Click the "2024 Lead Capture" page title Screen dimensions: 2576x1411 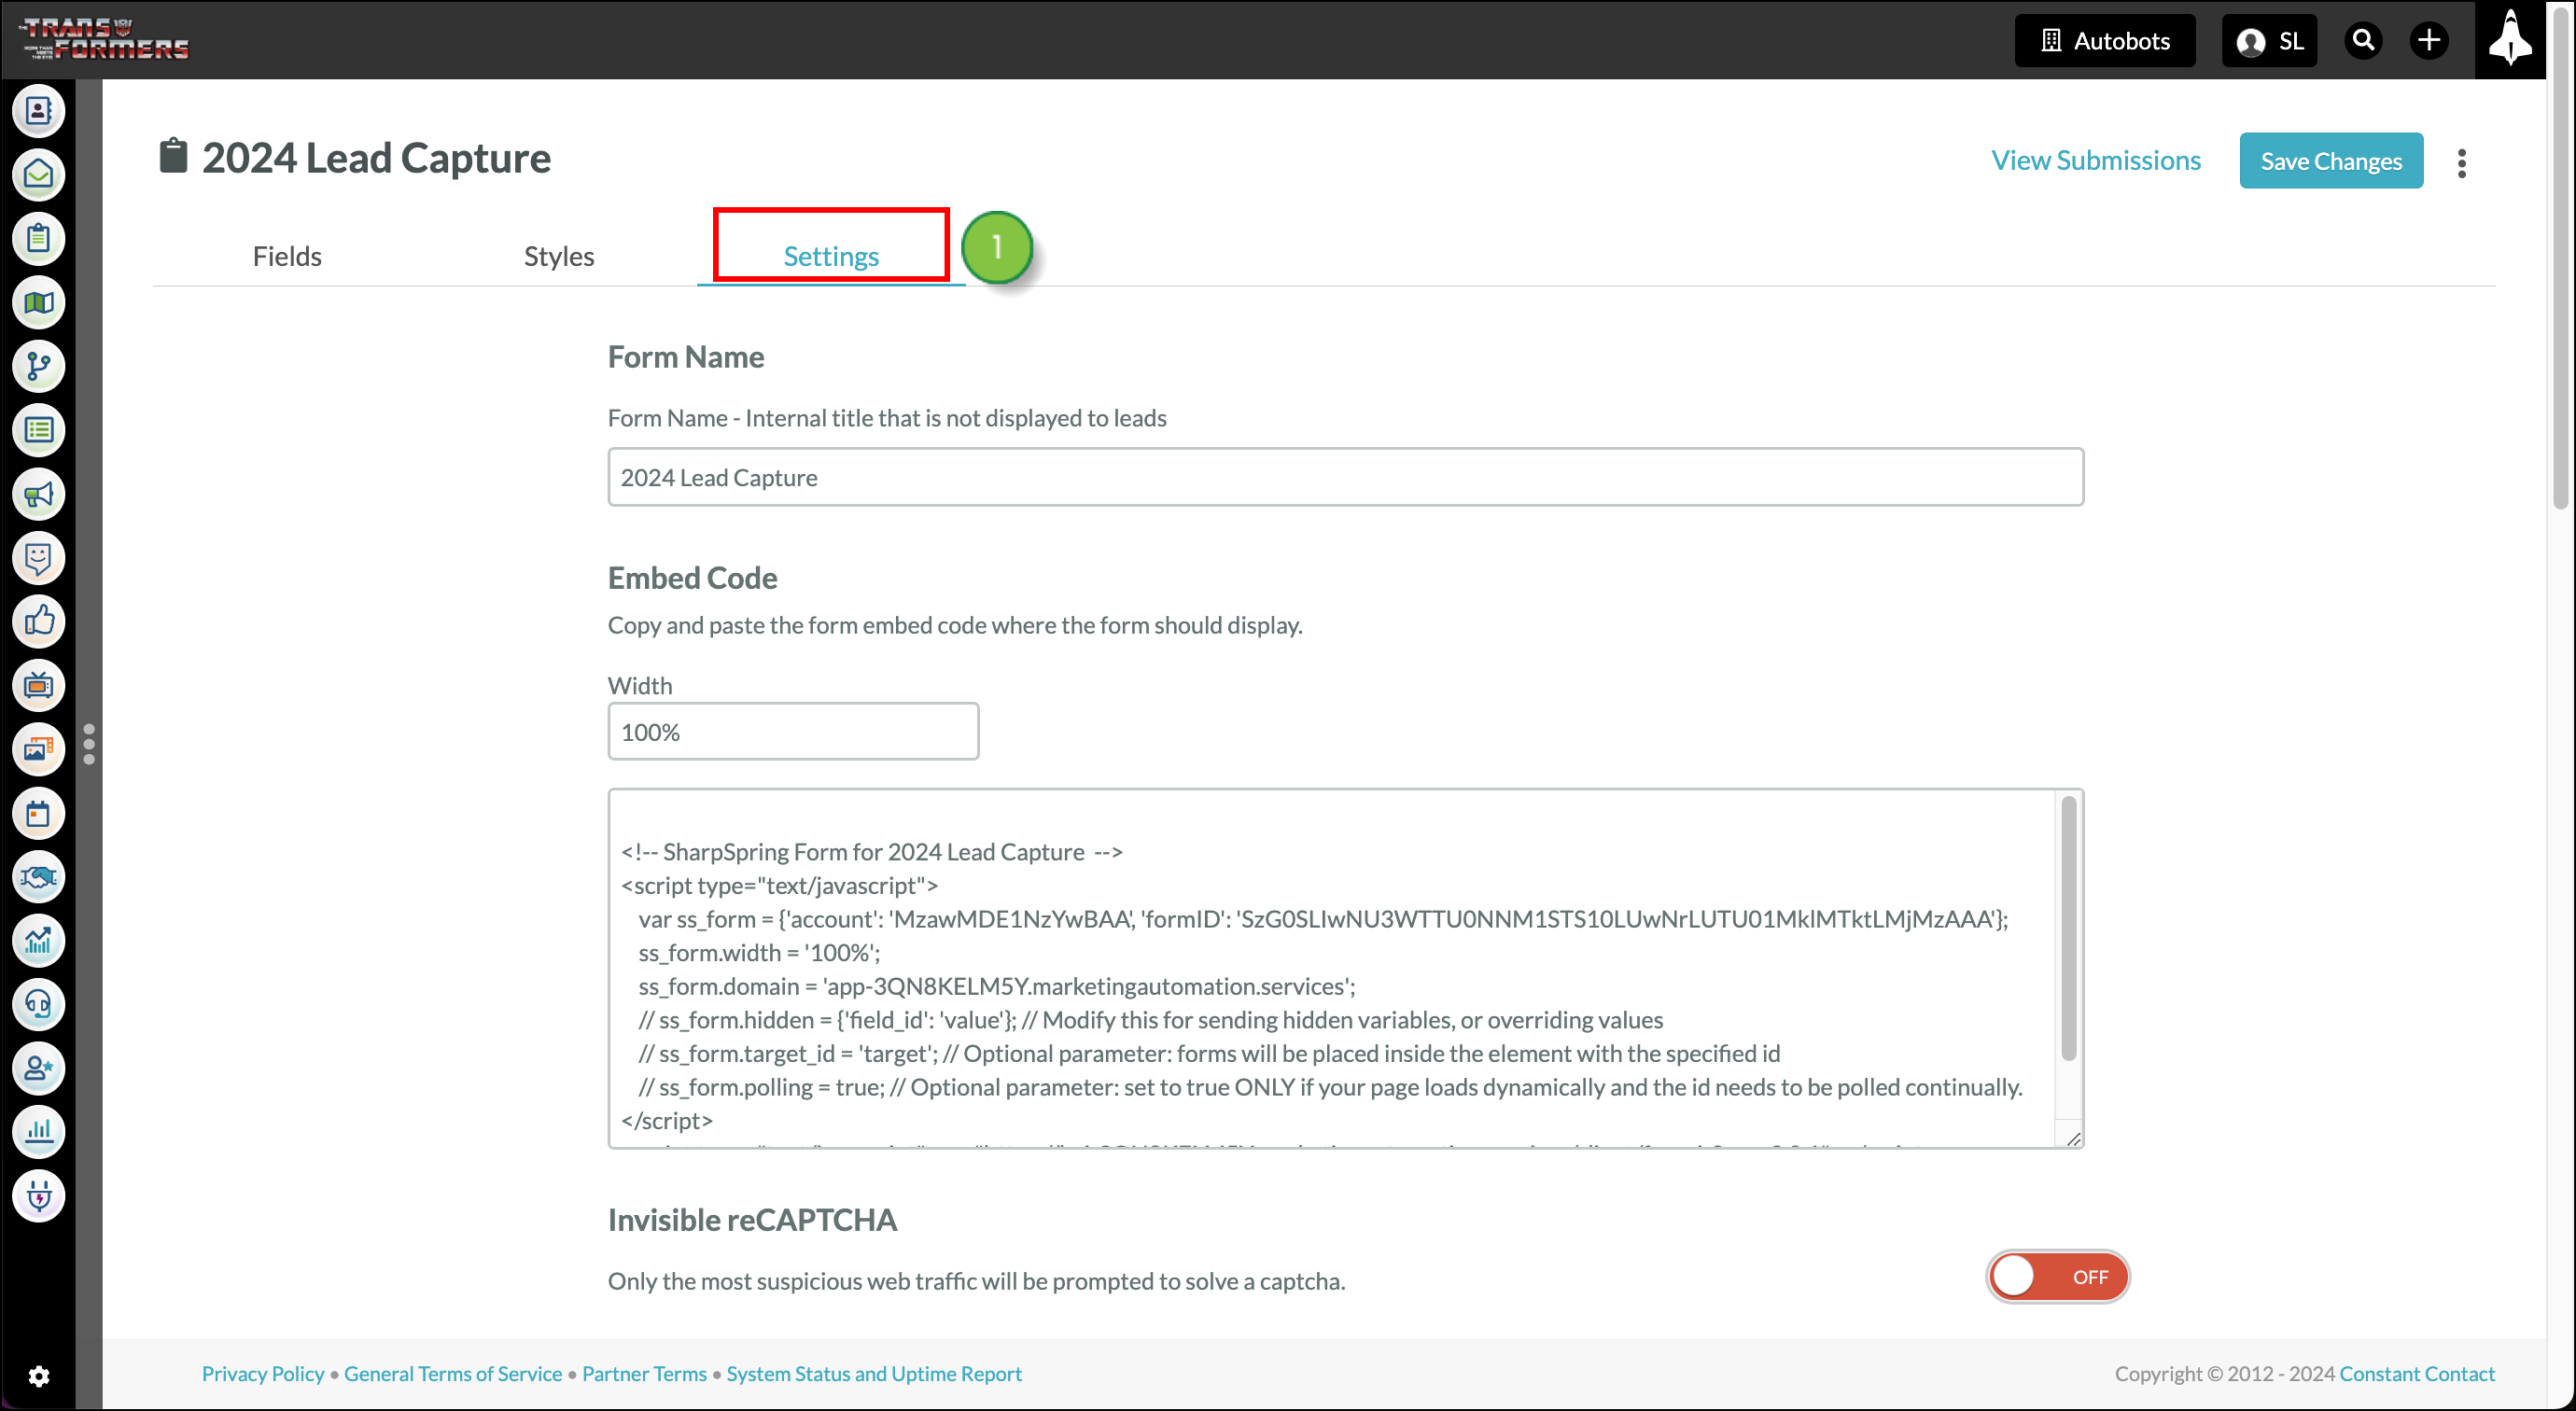pyautogui.click(x=376, y=158)
